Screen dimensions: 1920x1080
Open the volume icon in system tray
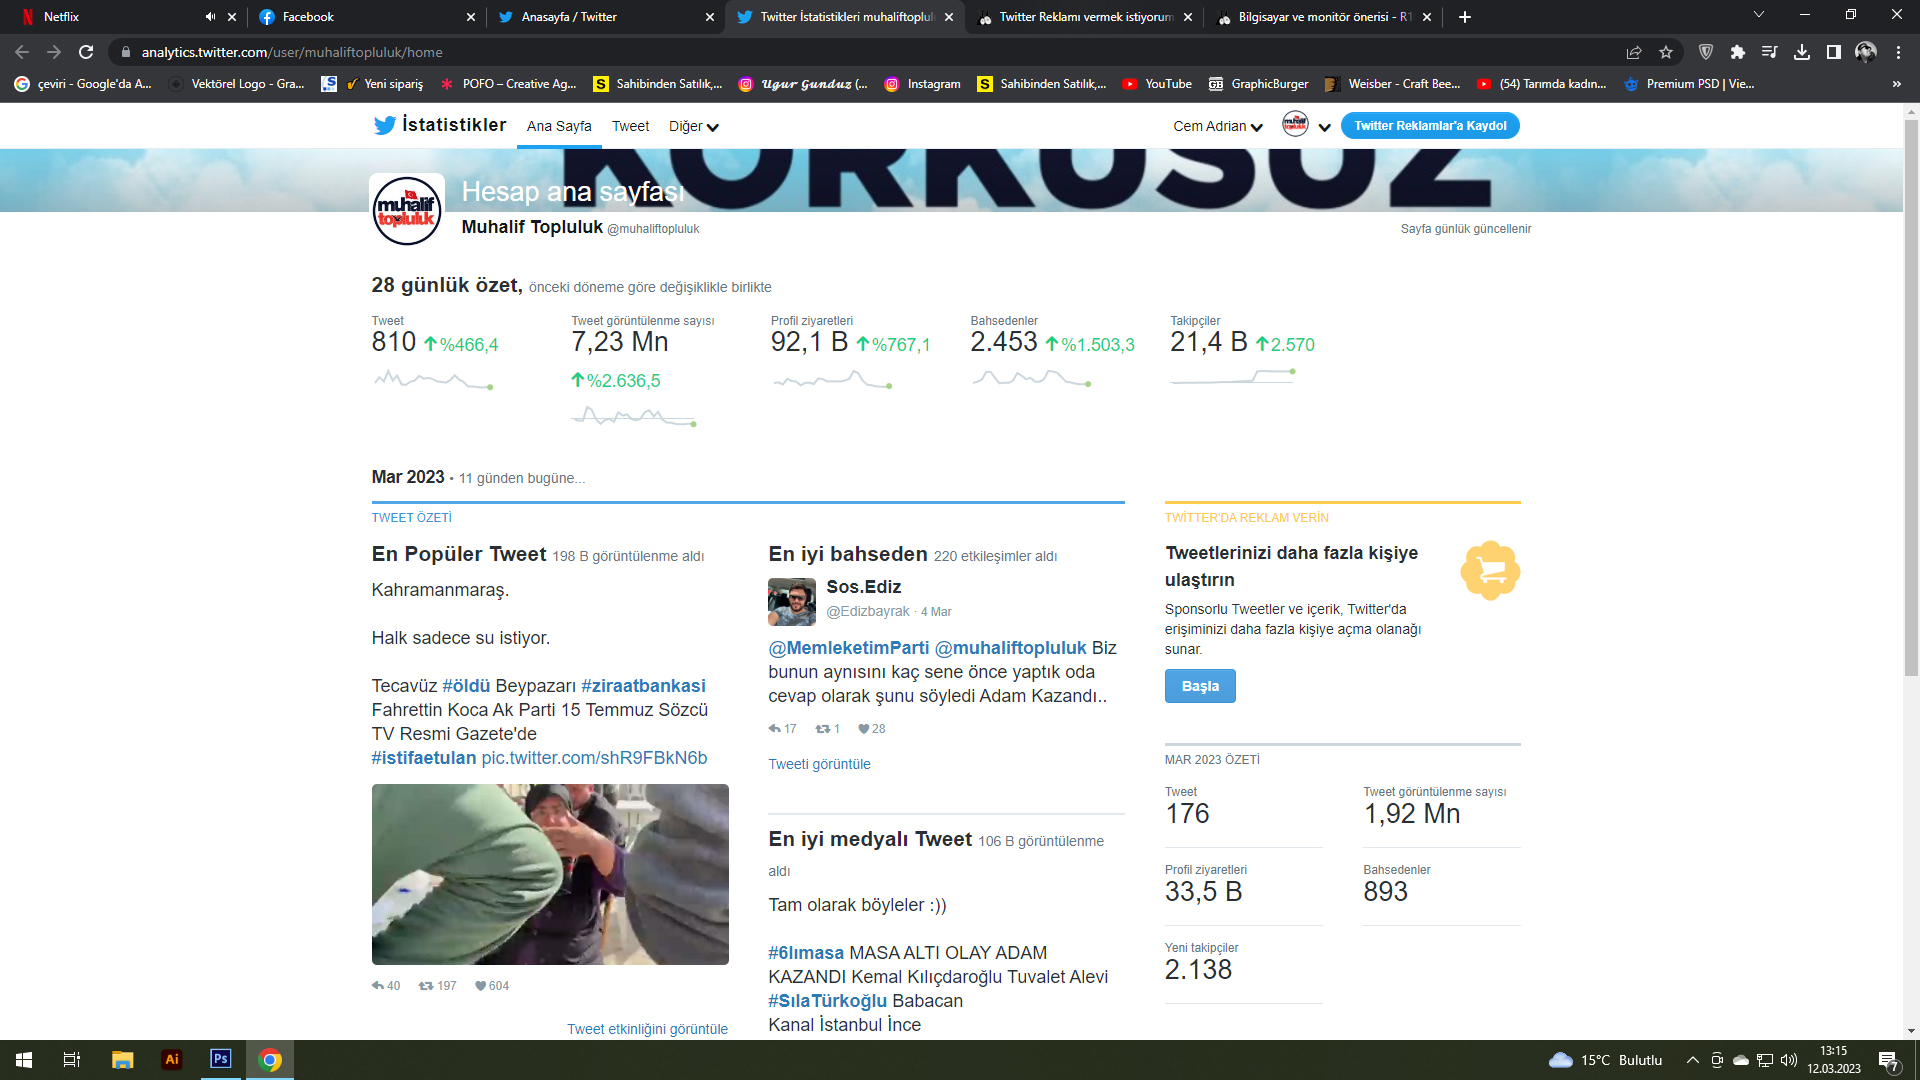(x=1789, y=1060)
